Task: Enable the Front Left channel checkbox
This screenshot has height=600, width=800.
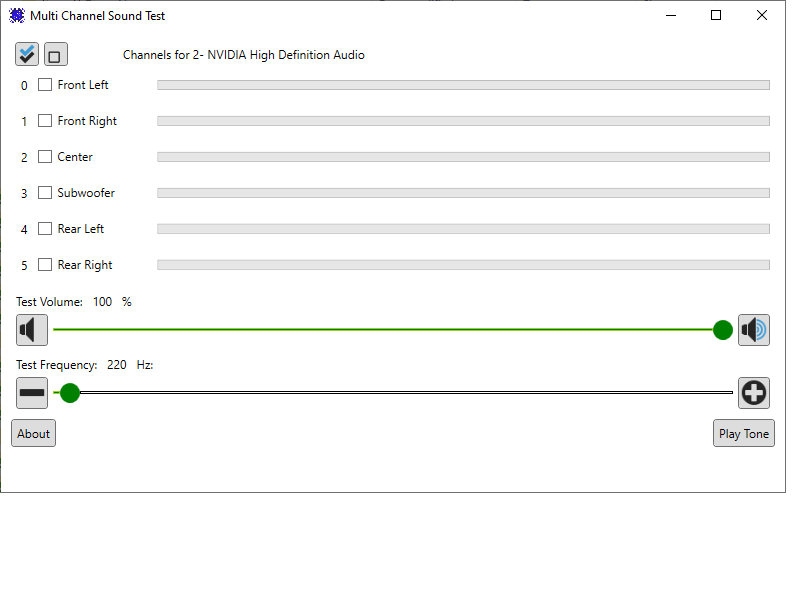Action: (45, 85)
